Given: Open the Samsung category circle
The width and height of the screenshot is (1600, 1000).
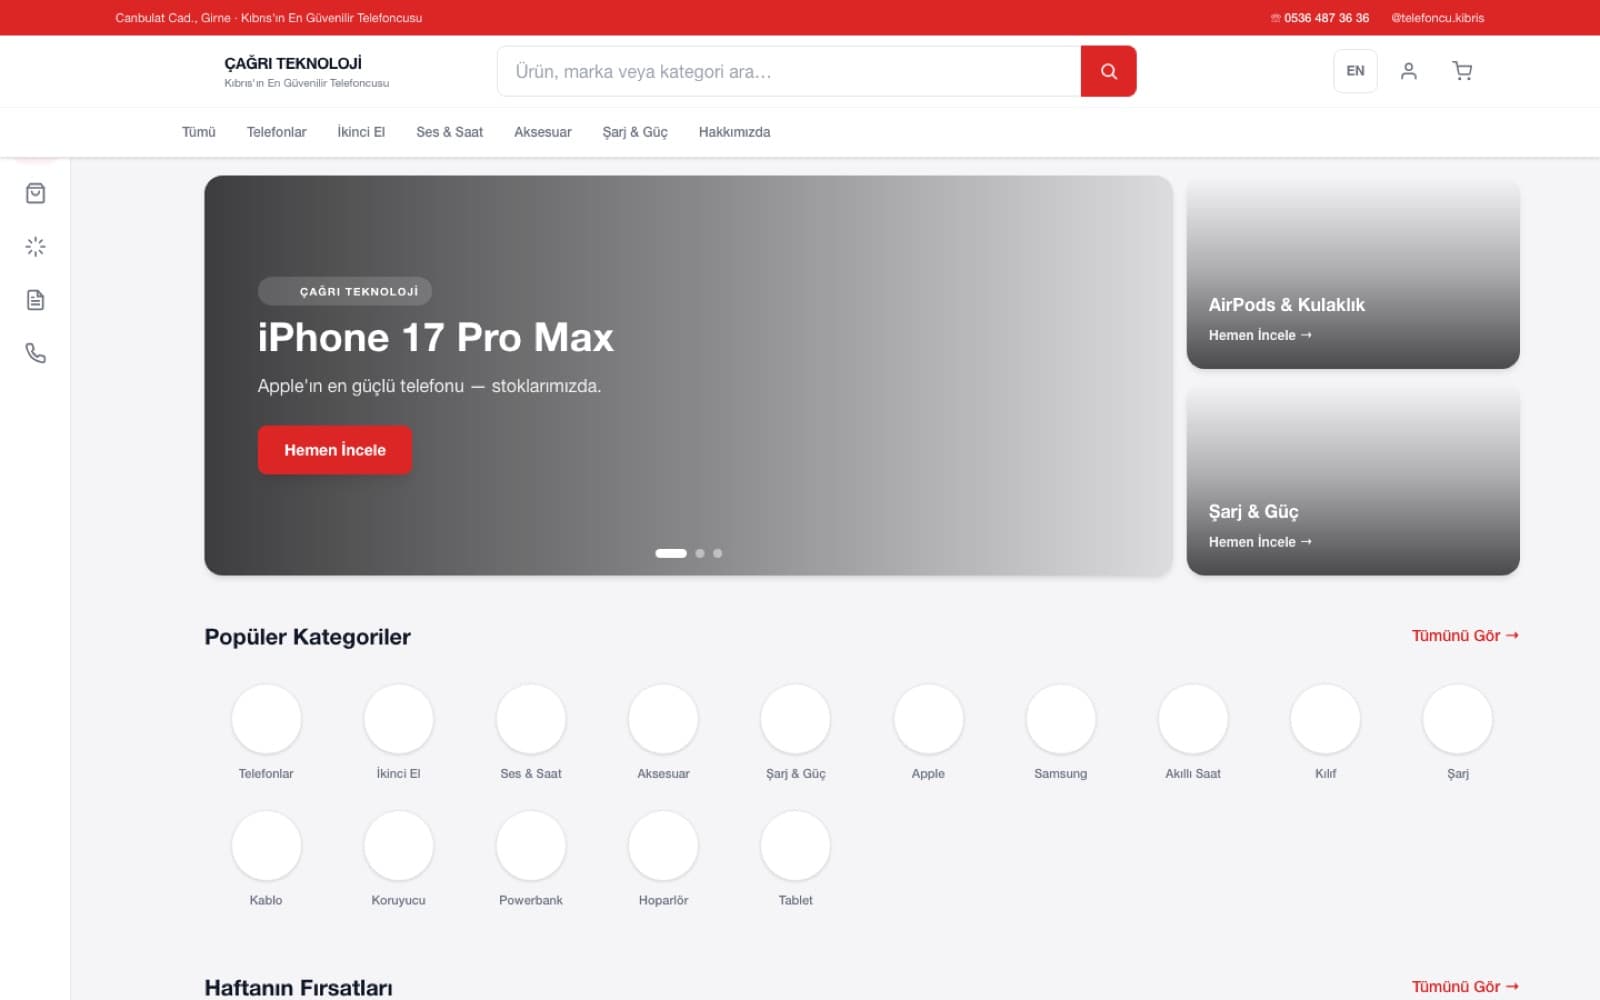Looking at the screenshot, I should click(1060, 719).
